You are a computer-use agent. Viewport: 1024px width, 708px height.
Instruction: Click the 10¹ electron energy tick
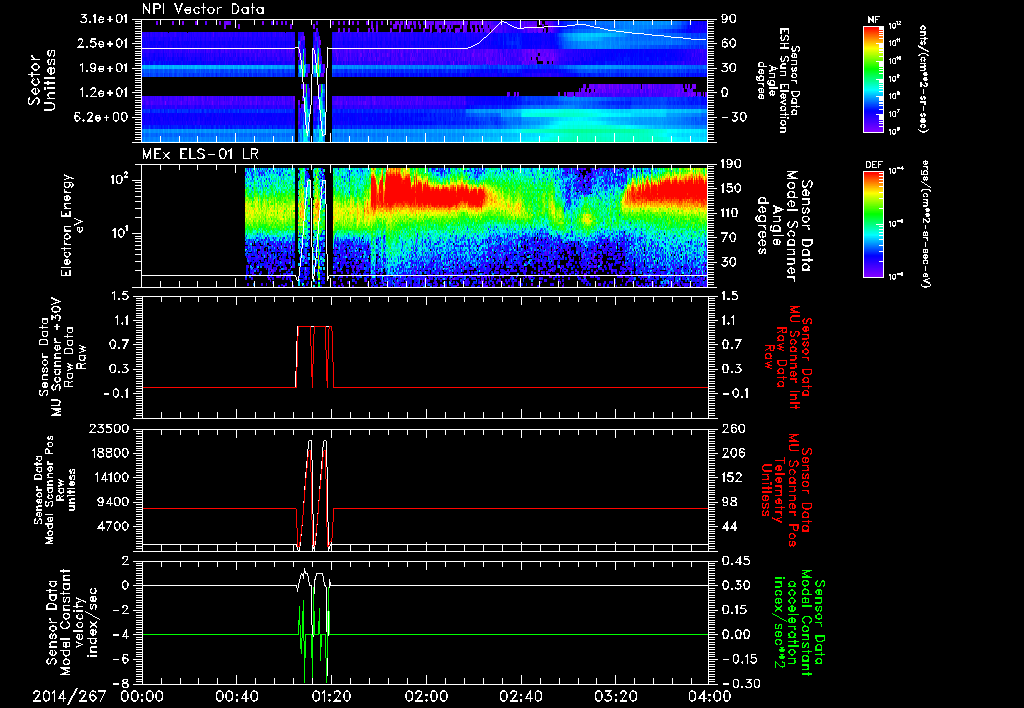[118, 233]
